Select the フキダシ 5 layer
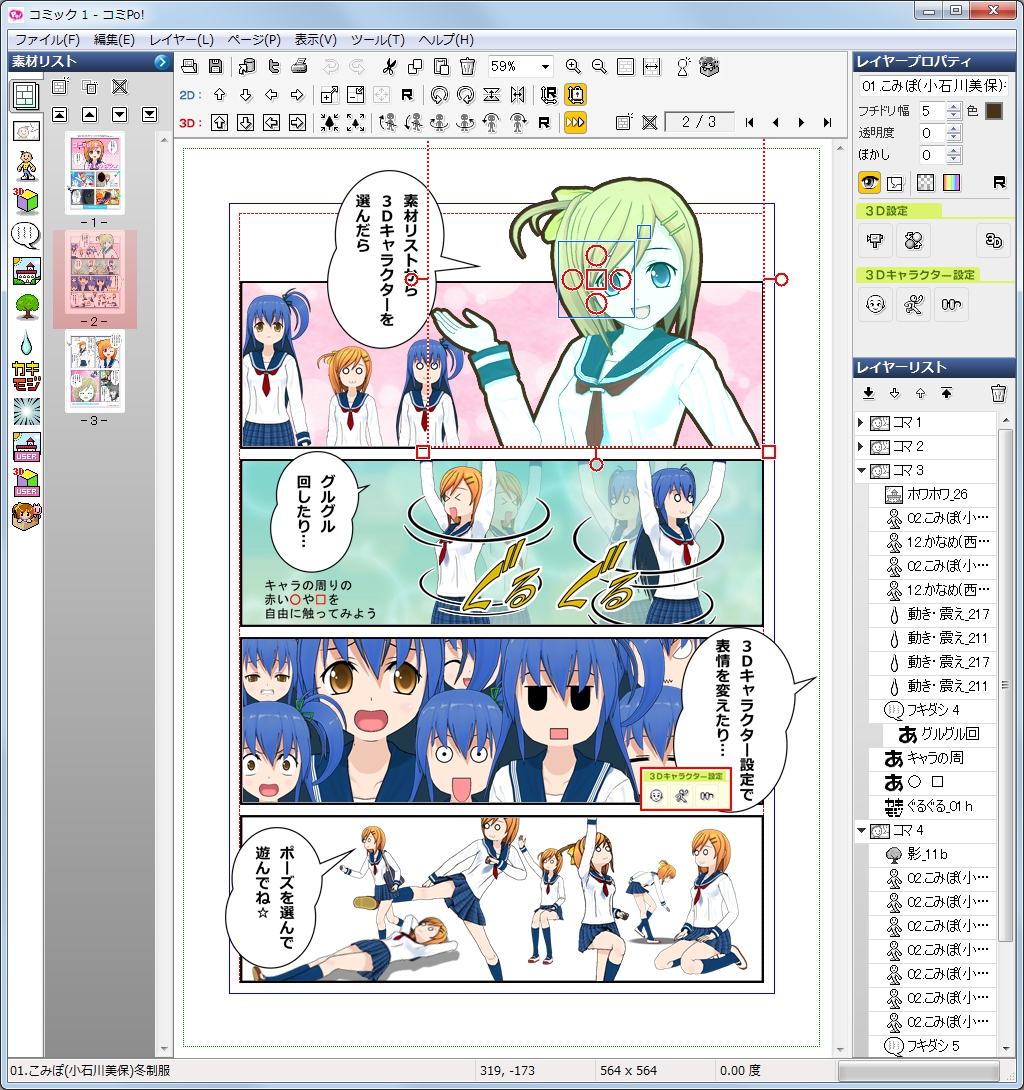This screenshot has width=1024, height=1090. [x=932, y=1046]
